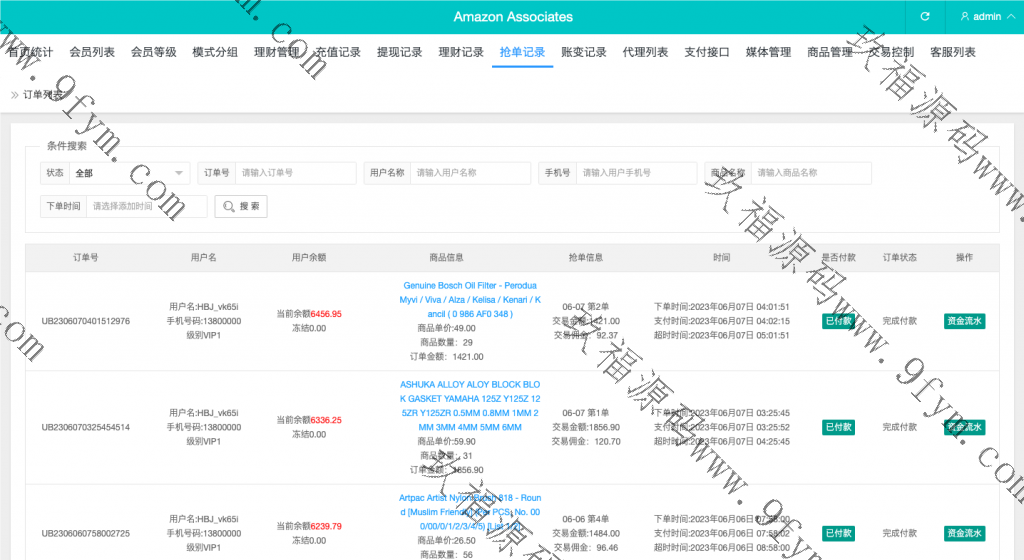Expand the 状态 status dropdown
Viewport: 1024px width, 560px height.
pyautogui.click(x=128, y=173)
